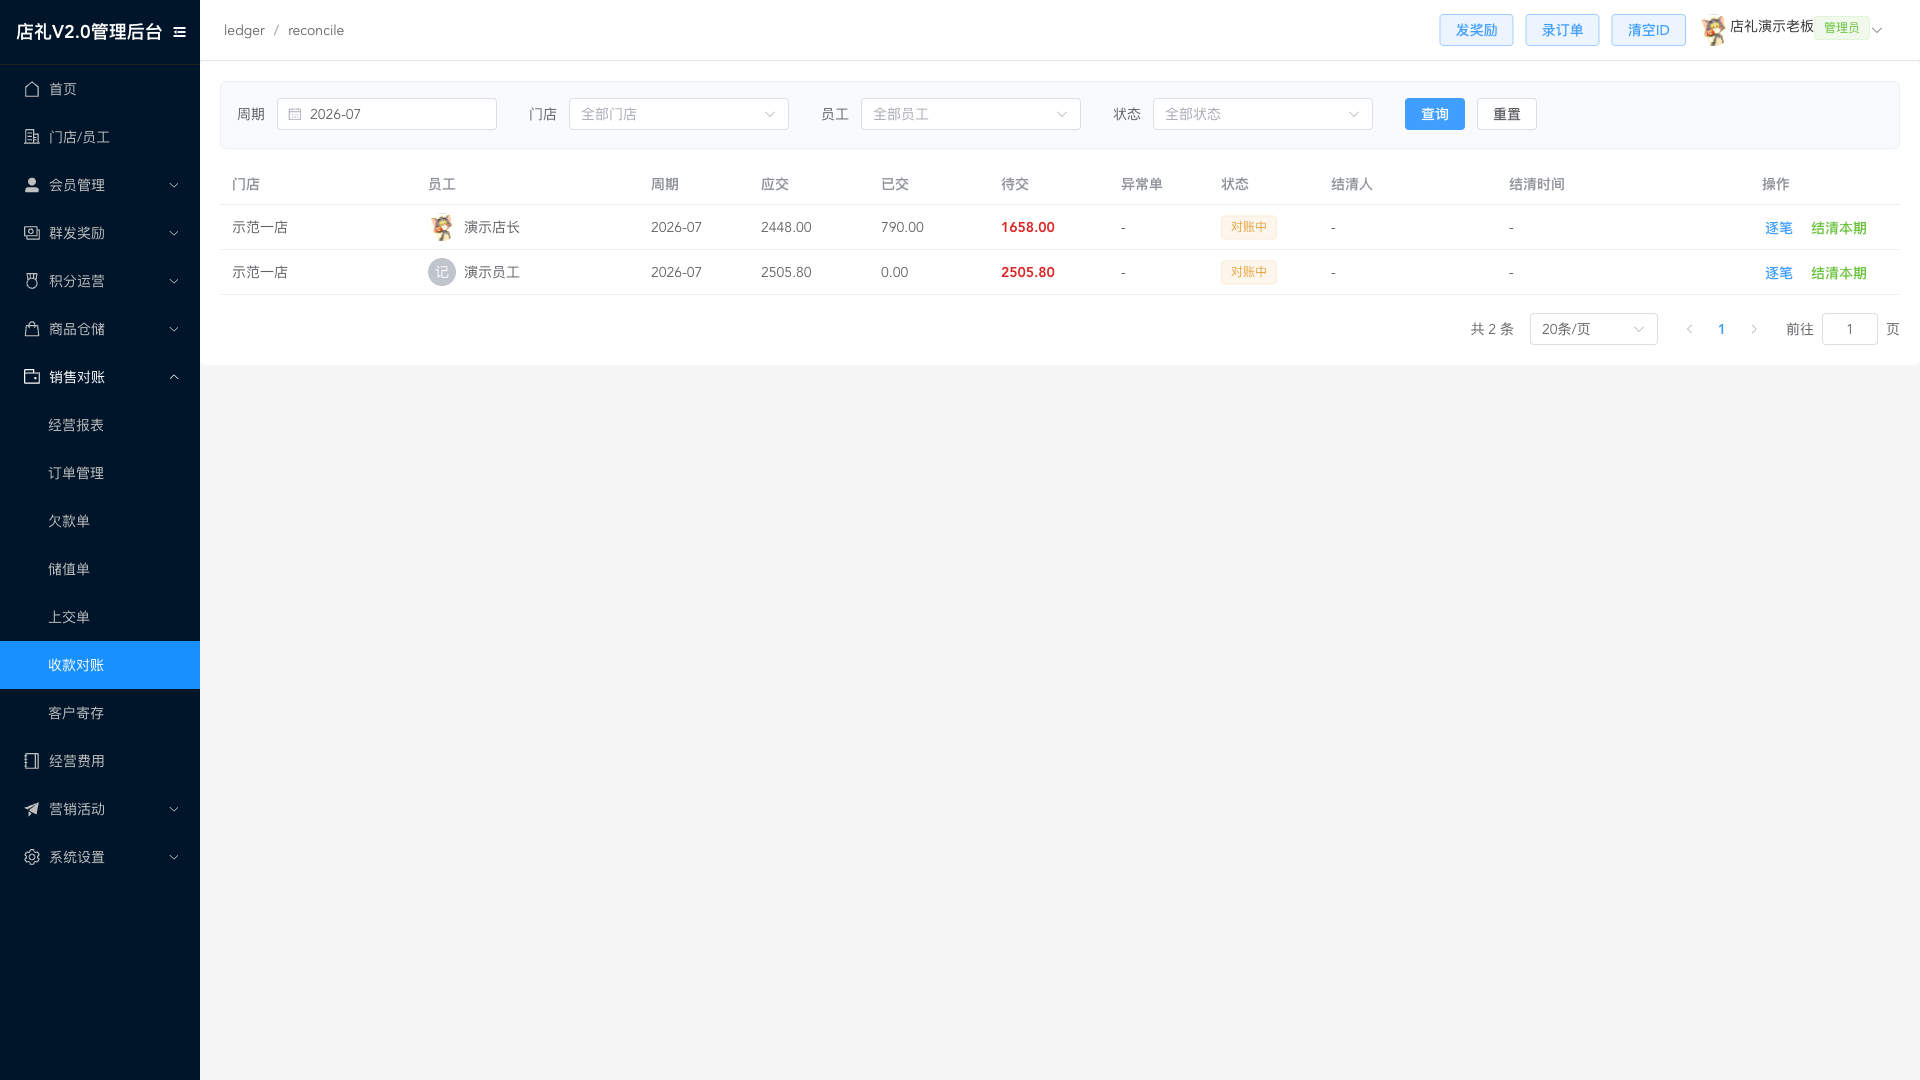Click the avatar of 演示店长
Screen dimensions: 1920x1080
click(442, 227)
